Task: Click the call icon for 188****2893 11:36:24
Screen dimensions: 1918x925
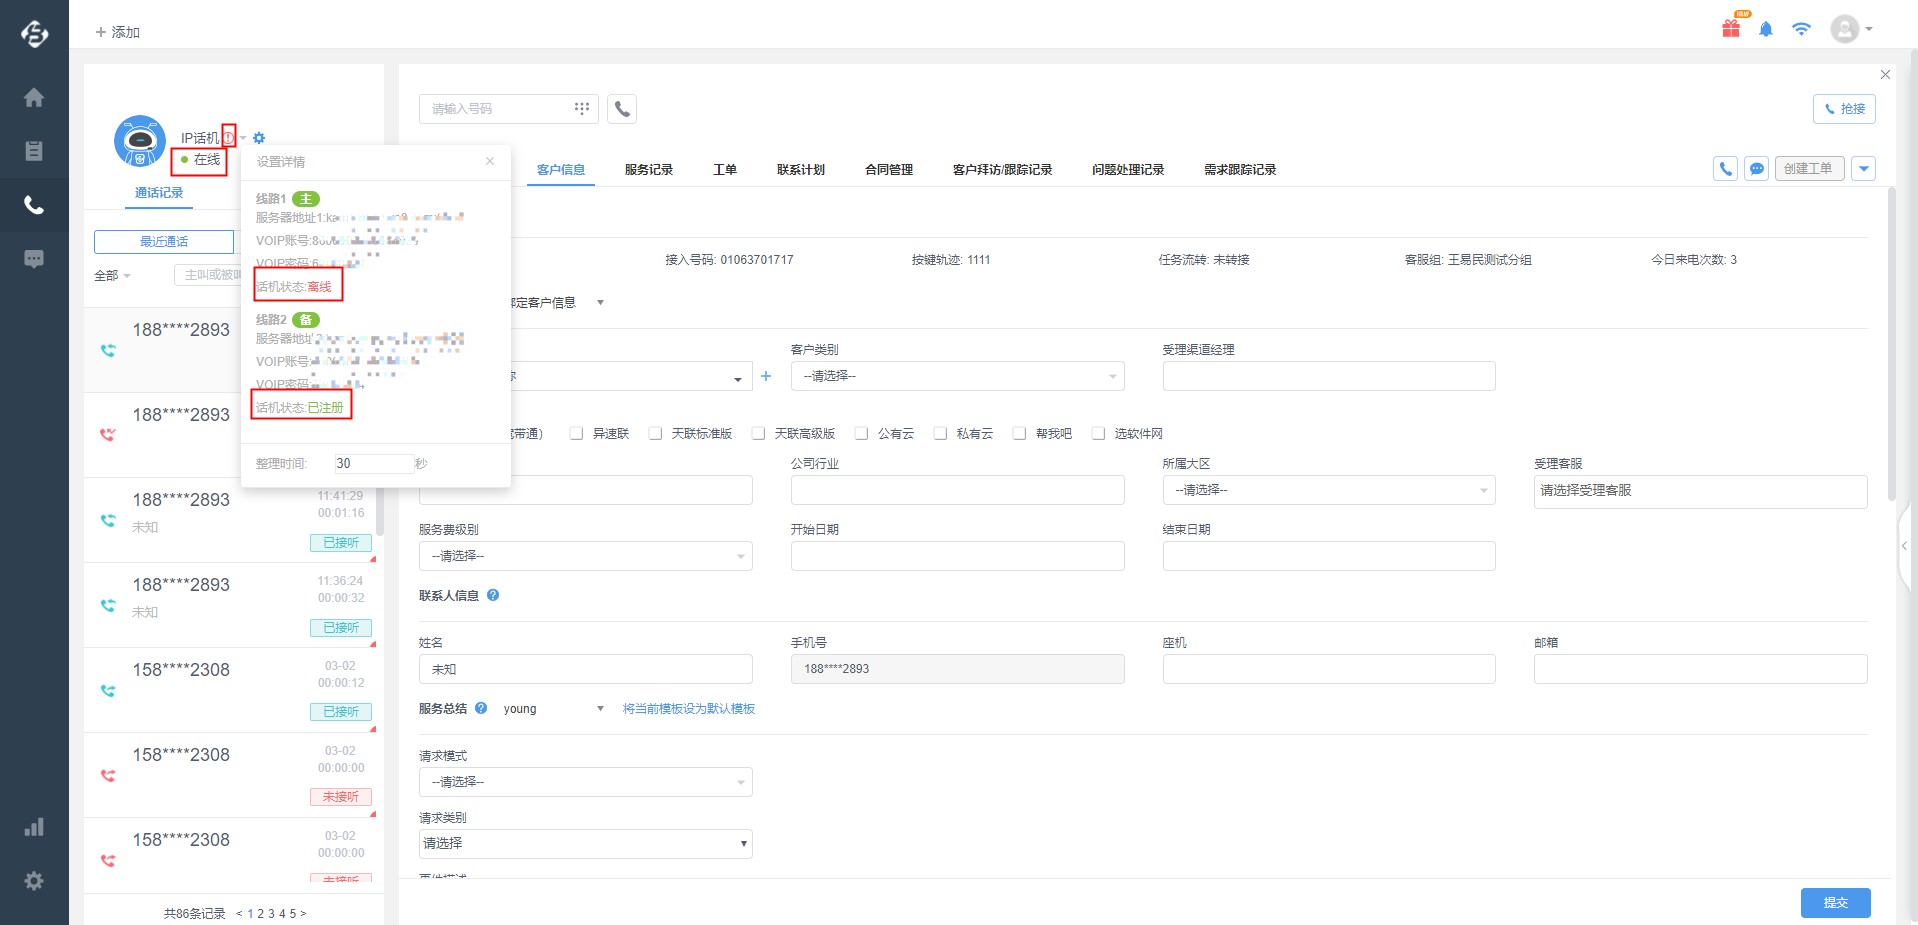Action: pos(108,605)
